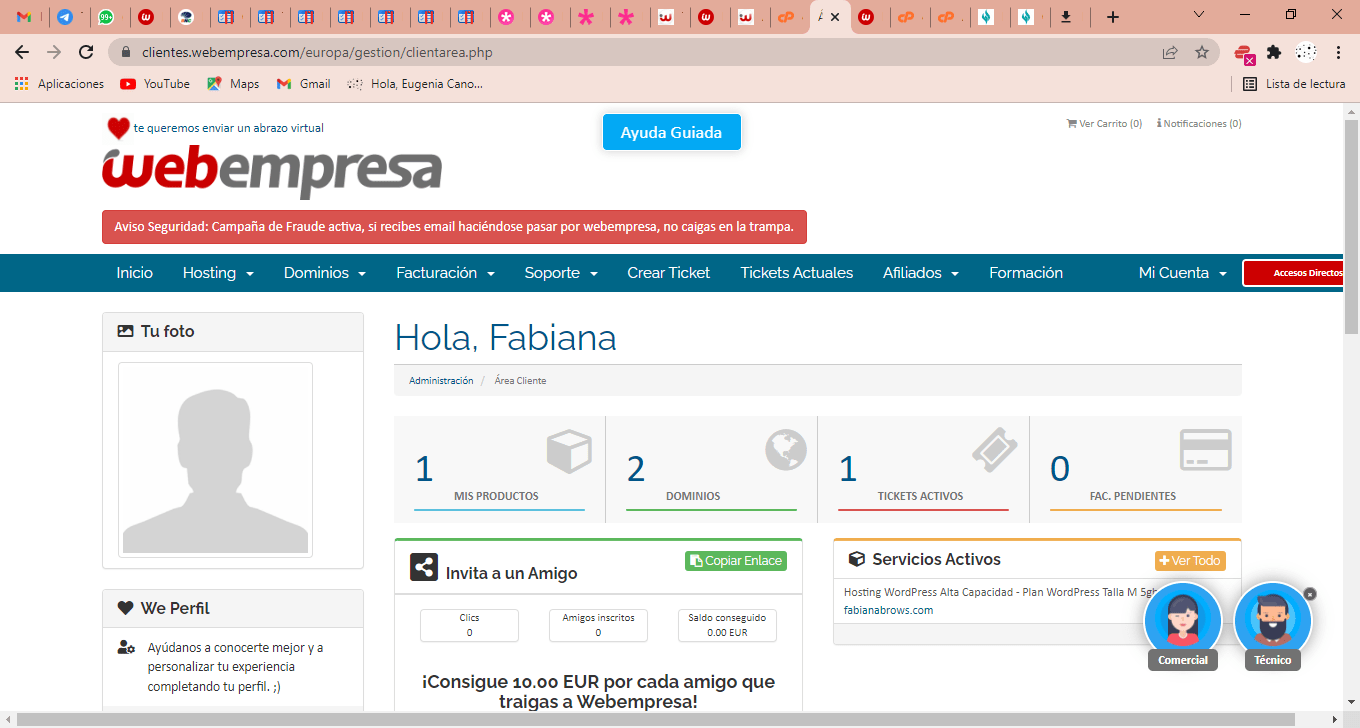Open the Extensions puzzle icon
Screen dimensions: 1360x728
[1273, 52]
